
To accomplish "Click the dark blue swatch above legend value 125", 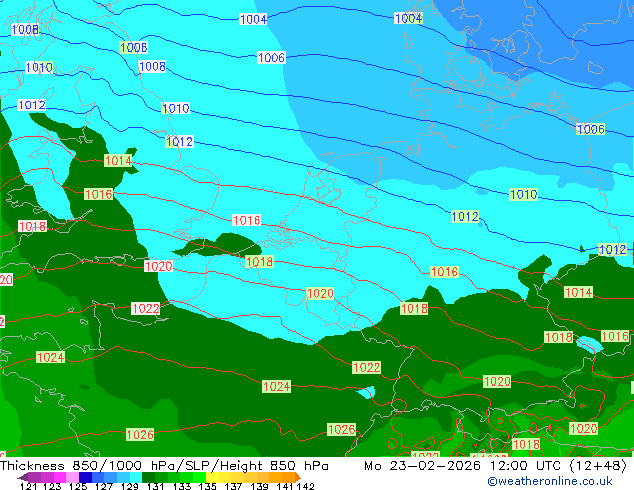I will click(x=85, y=477).
